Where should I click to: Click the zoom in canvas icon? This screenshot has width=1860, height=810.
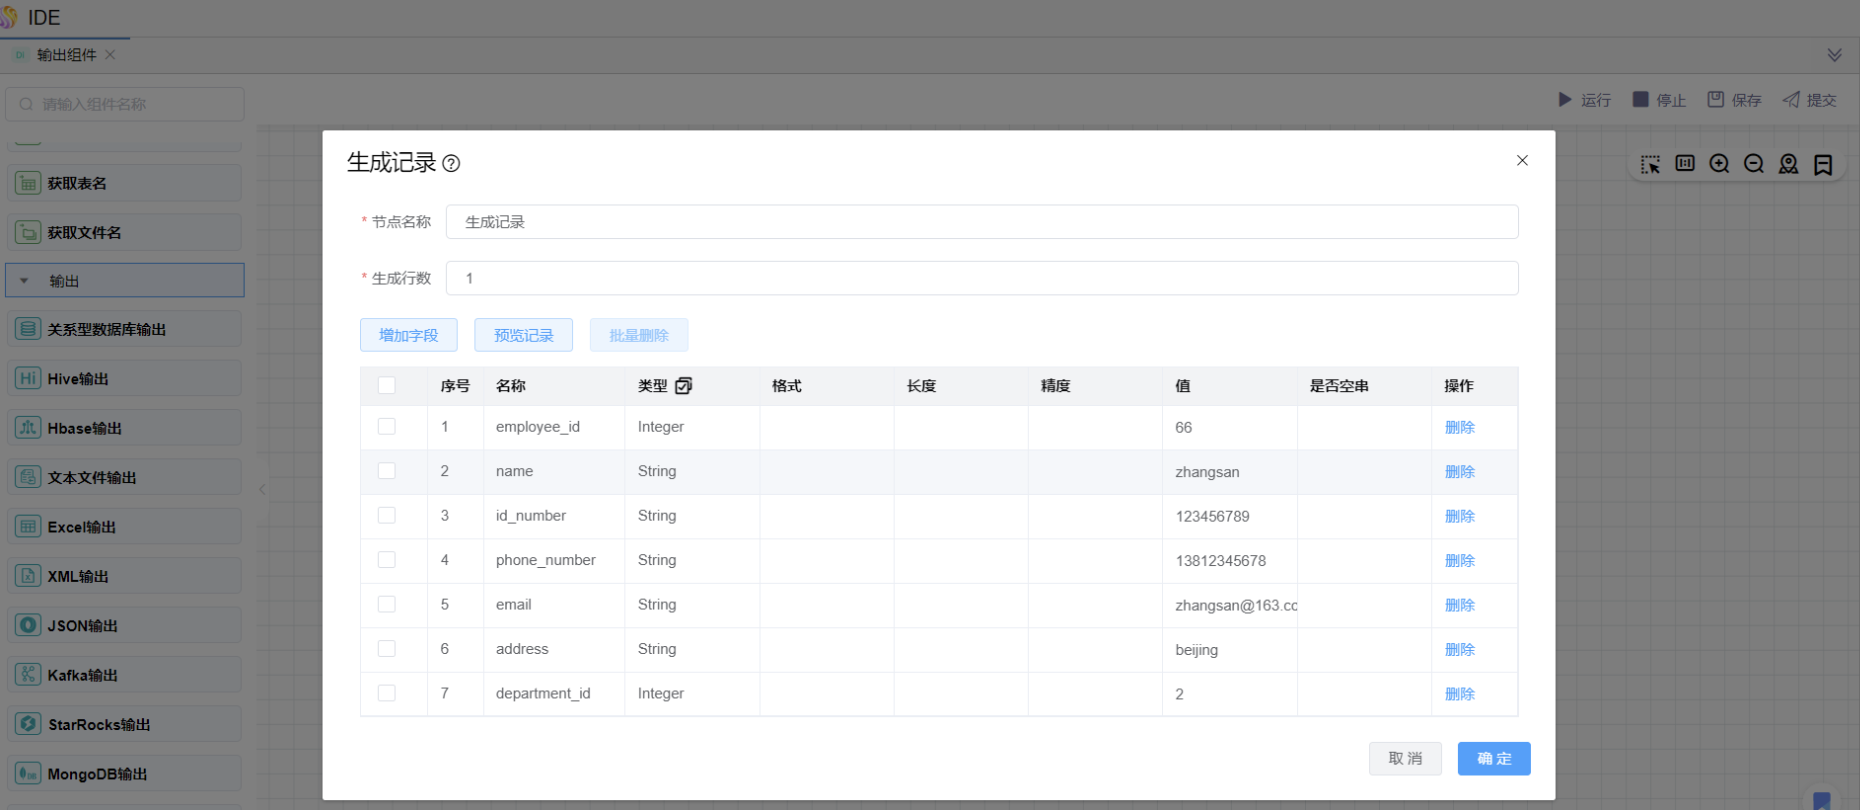pos(1719,164)
